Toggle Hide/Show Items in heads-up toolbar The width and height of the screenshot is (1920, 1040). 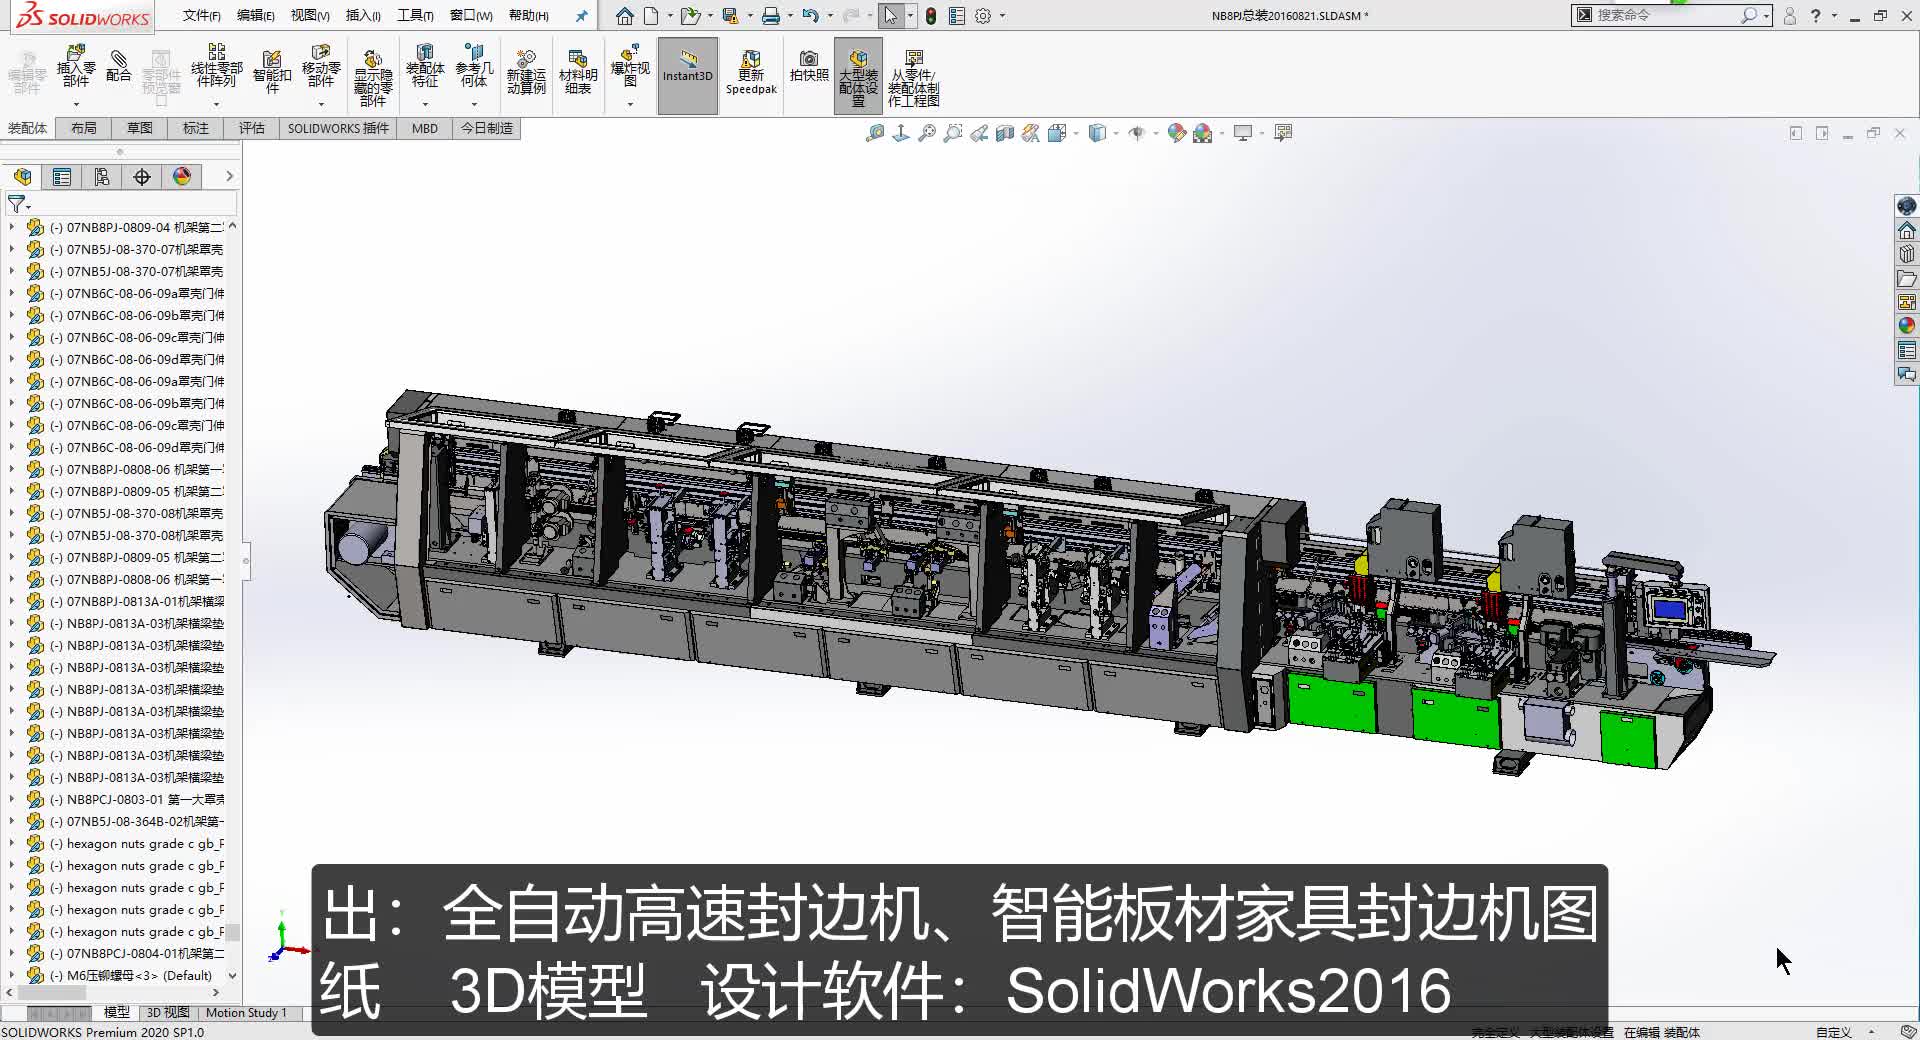point(1139,132)
